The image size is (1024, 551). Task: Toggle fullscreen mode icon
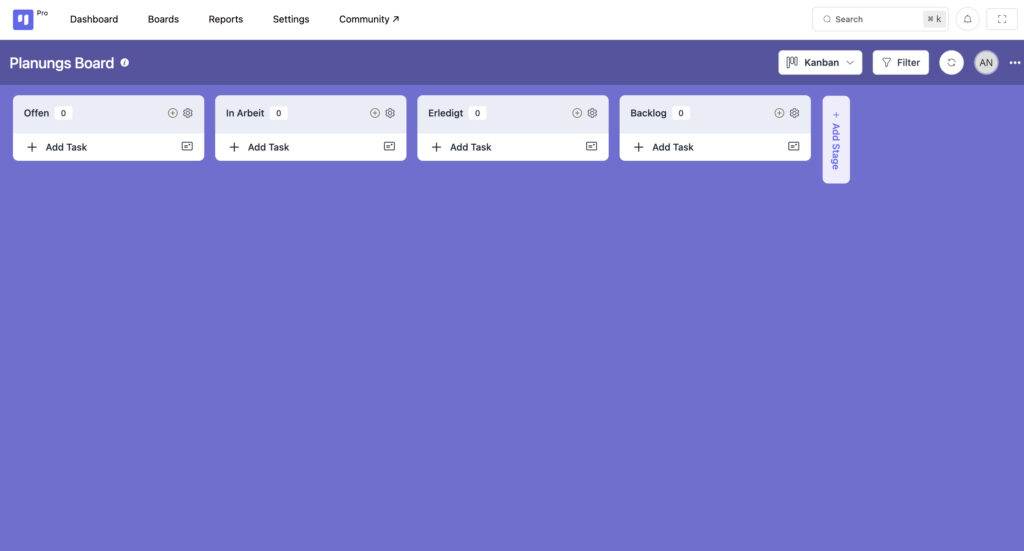point(1002,19)
